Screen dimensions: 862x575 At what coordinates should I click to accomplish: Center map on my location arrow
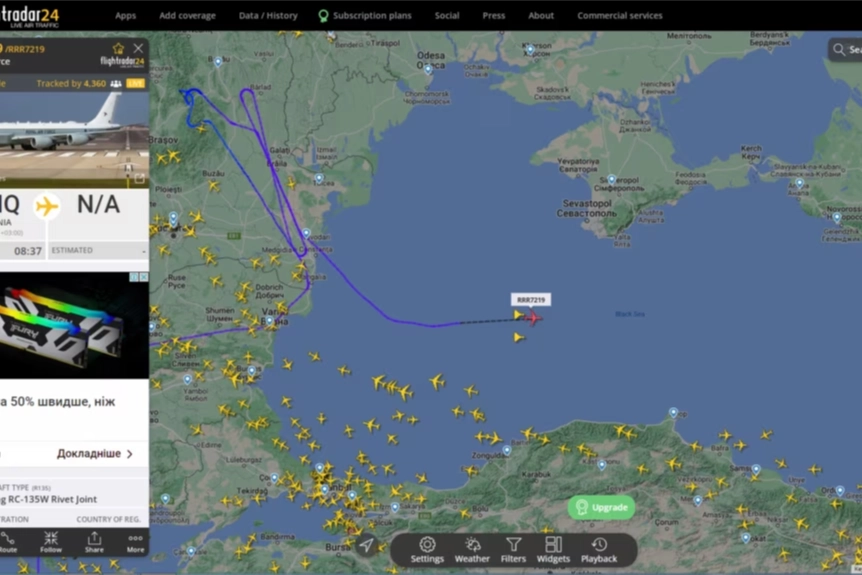point(367,545)
